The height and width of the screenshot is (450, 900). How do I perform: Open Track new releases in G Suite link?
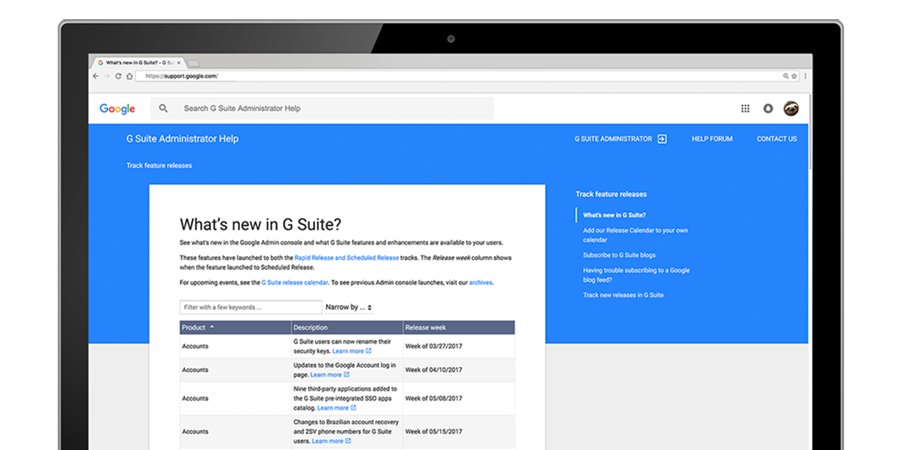(x=623, y=295)
